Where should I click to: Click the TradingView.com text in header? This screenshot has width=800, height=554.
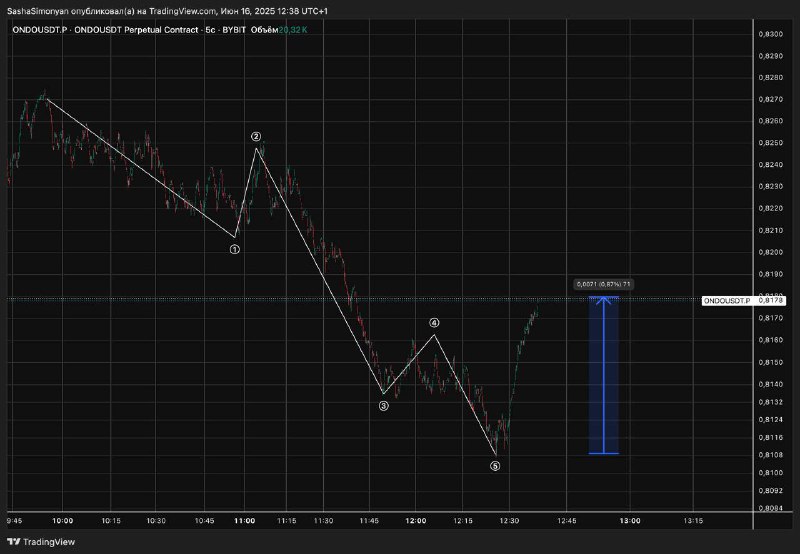(183, 11)
